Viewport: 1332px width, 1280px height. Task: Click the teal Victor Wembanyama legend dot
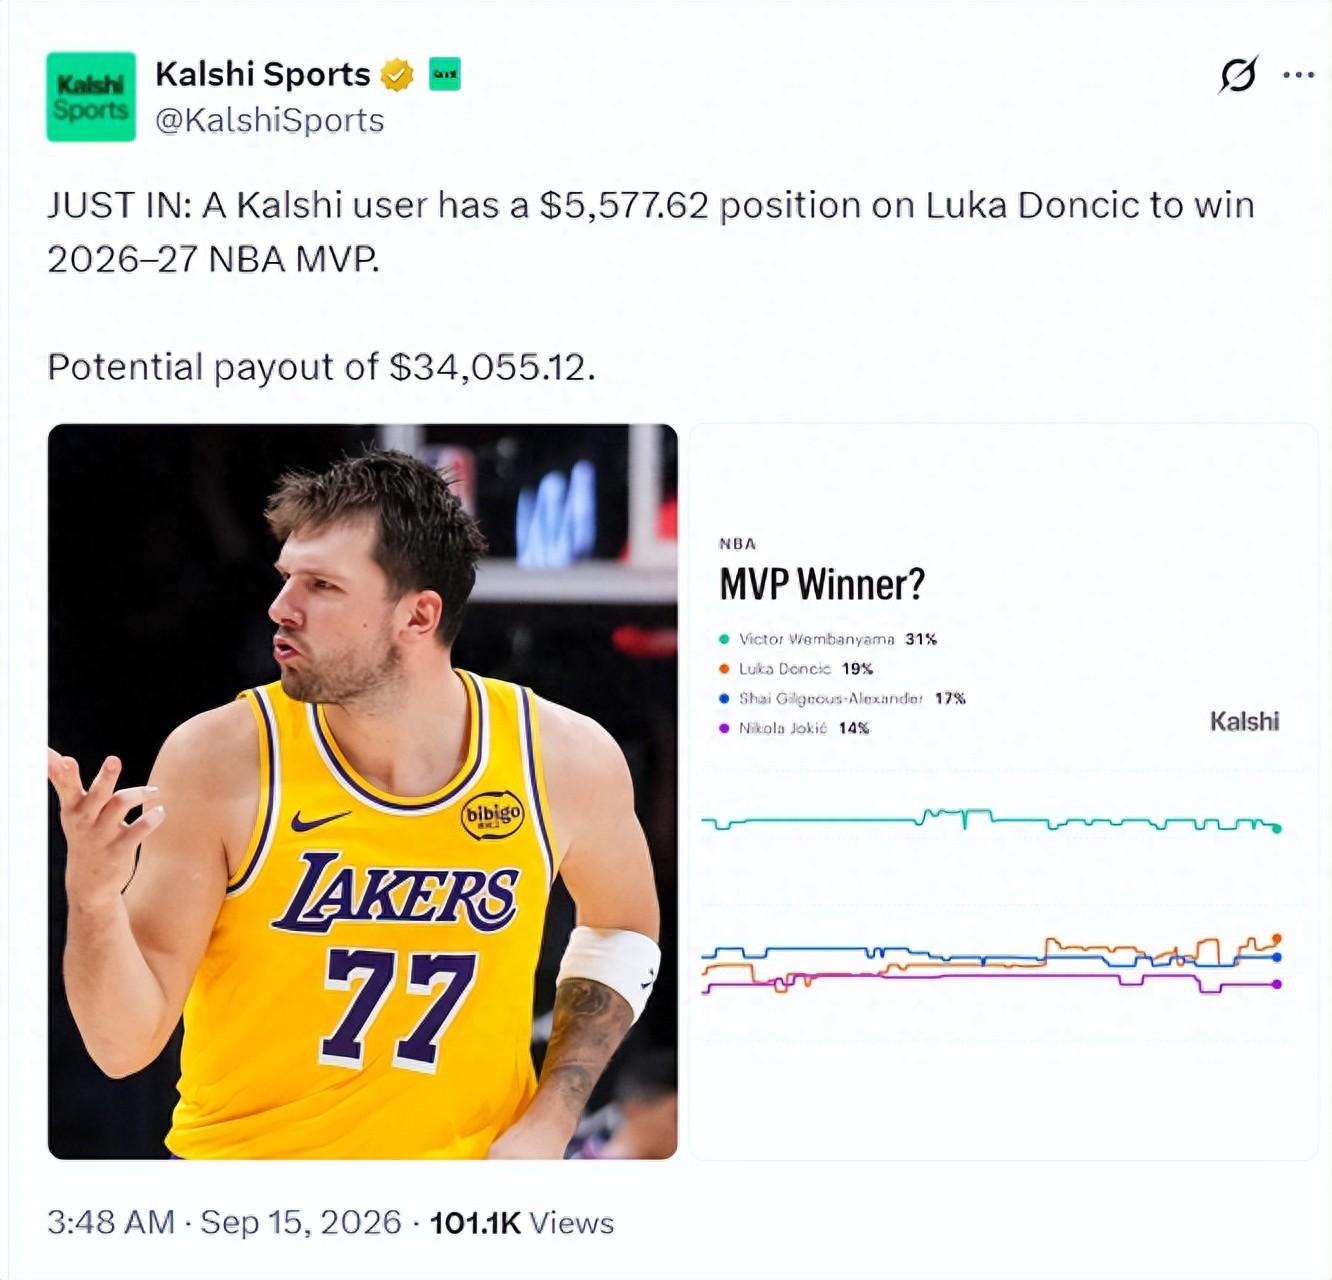pos(724,639)
